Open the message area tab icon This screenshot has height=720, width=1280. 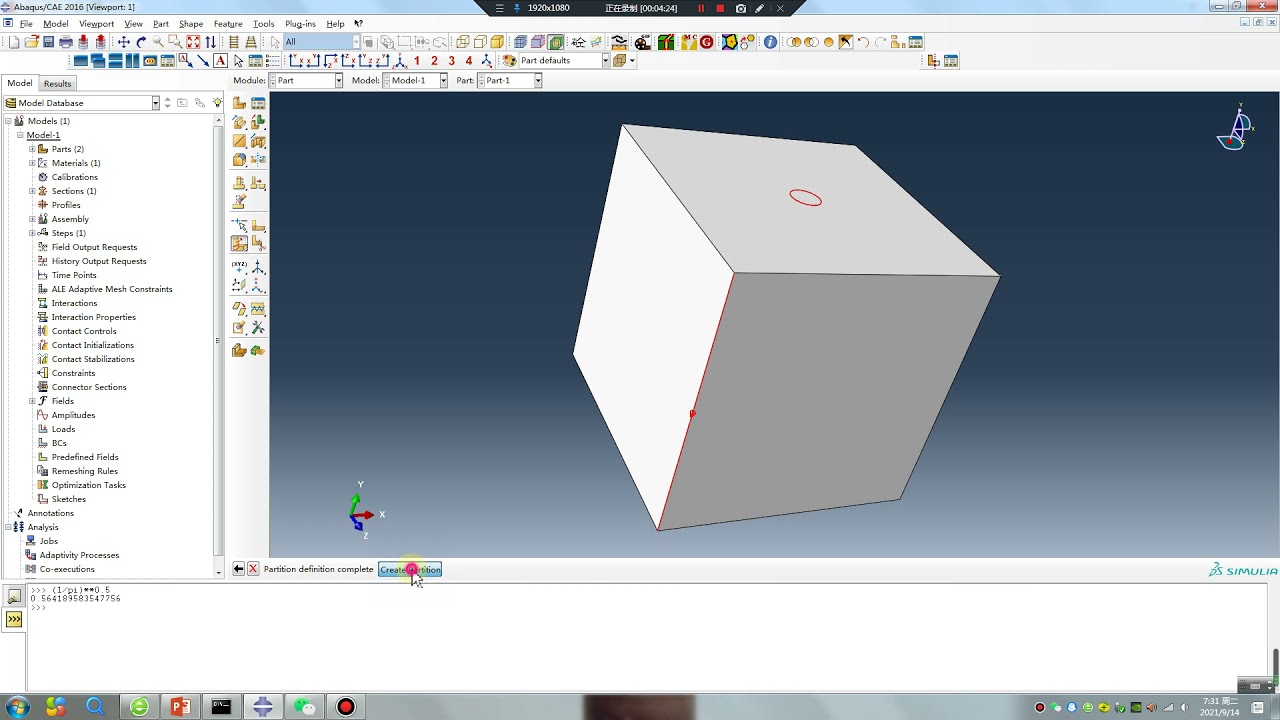(x=14, y=597)
